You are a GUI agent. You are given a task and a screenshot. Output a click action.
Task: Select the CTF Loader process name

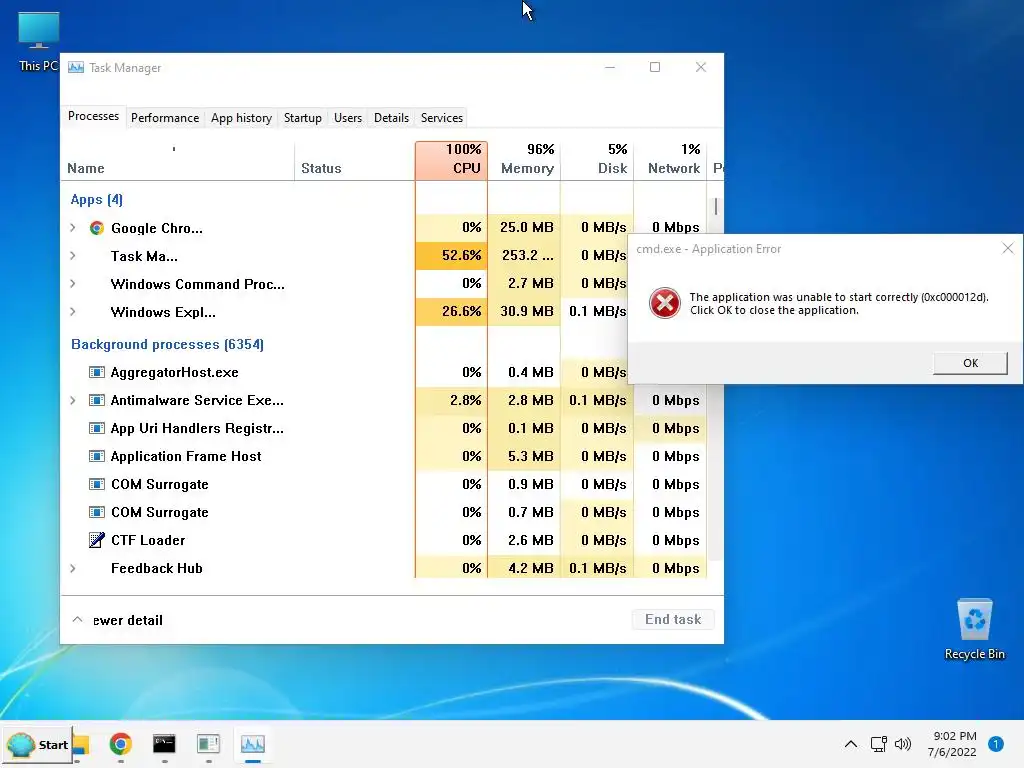pos(148,540)
